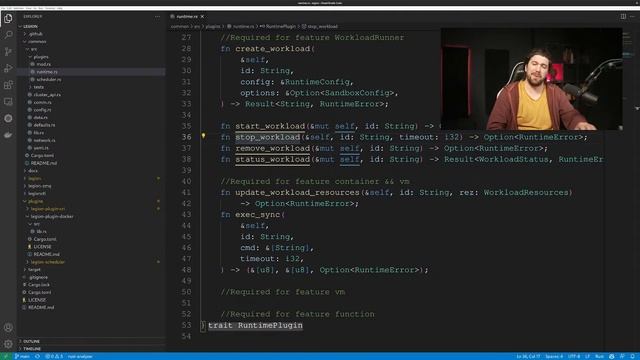Viewport: 640px width, 360px height.
Task: Click the feedback icon in status bar
Action: pyautogui.click(x=622, y=356)
